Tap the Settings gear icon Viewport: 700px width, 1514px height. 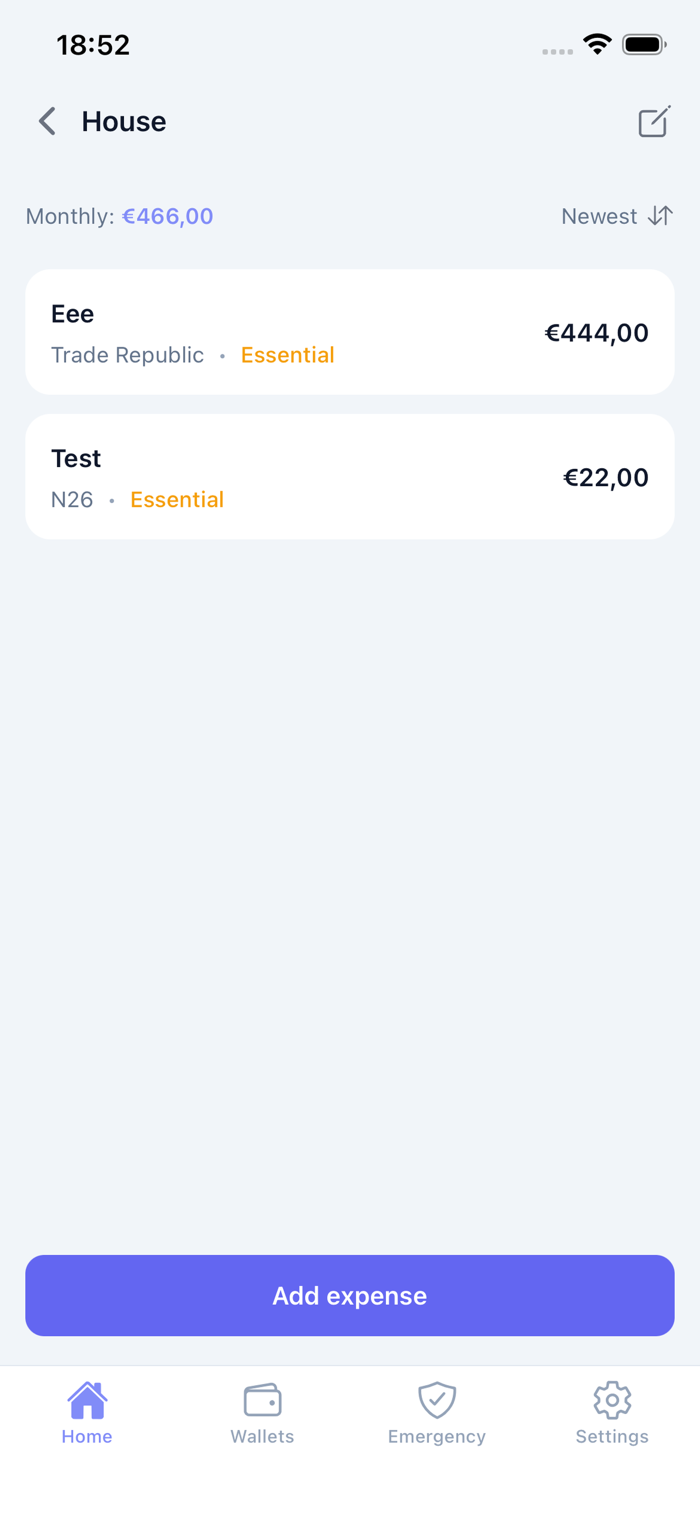(x=612, y=1400)
